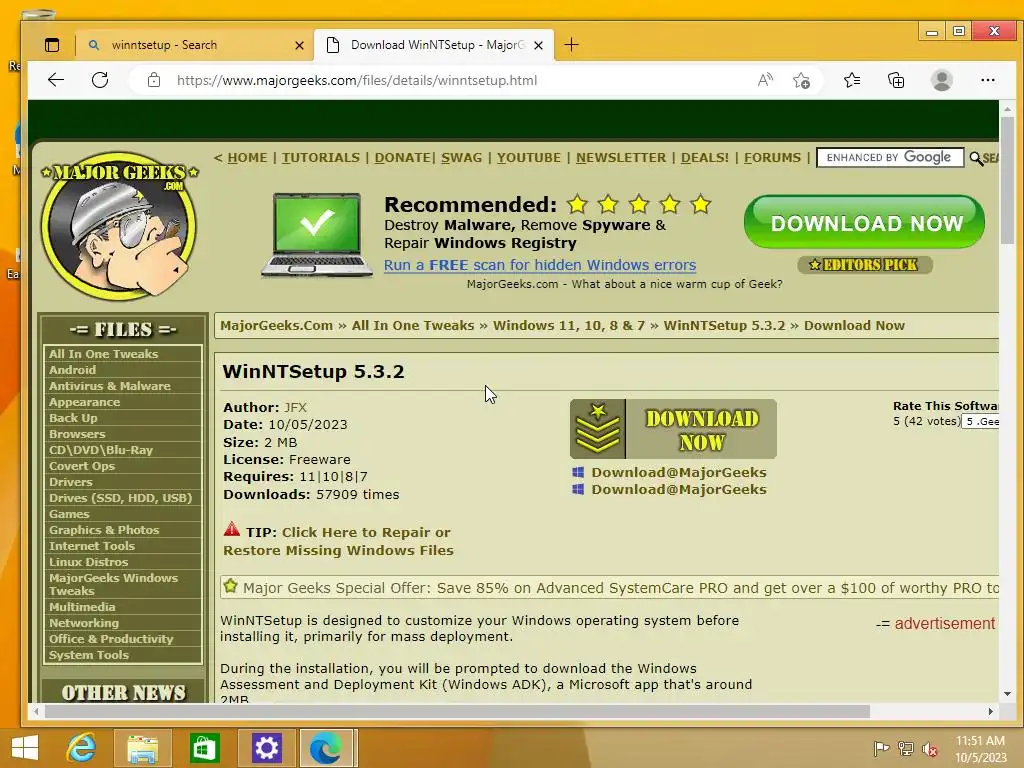Open Linux Distros category

pos(88,562)
